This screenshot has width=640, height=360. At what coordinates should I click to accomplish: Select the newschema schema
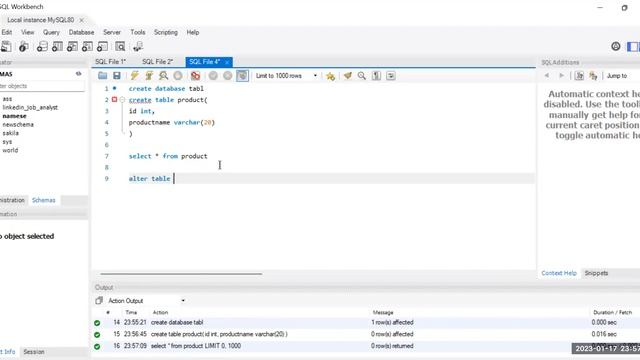(18, 124)
